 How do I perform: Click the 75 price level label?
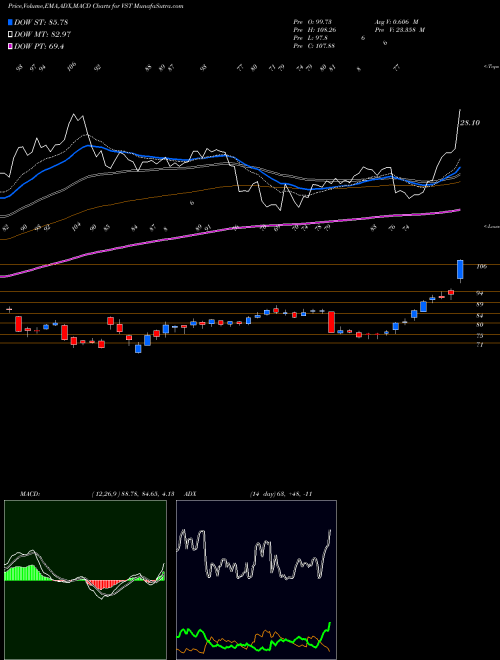point(480,336)
